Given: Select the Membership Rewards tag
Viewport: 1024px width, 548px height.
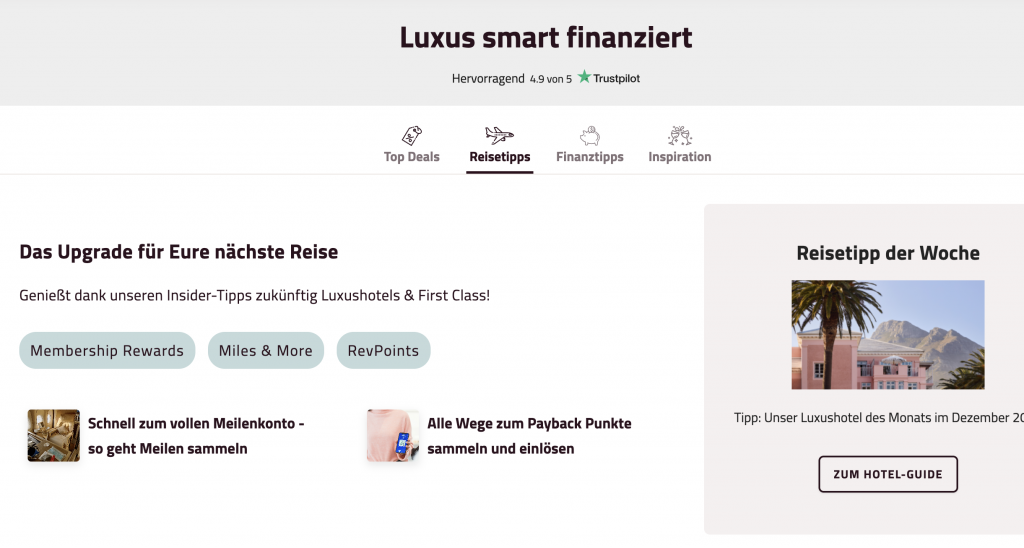Looking at the screenshot, I should coord(107,351).
